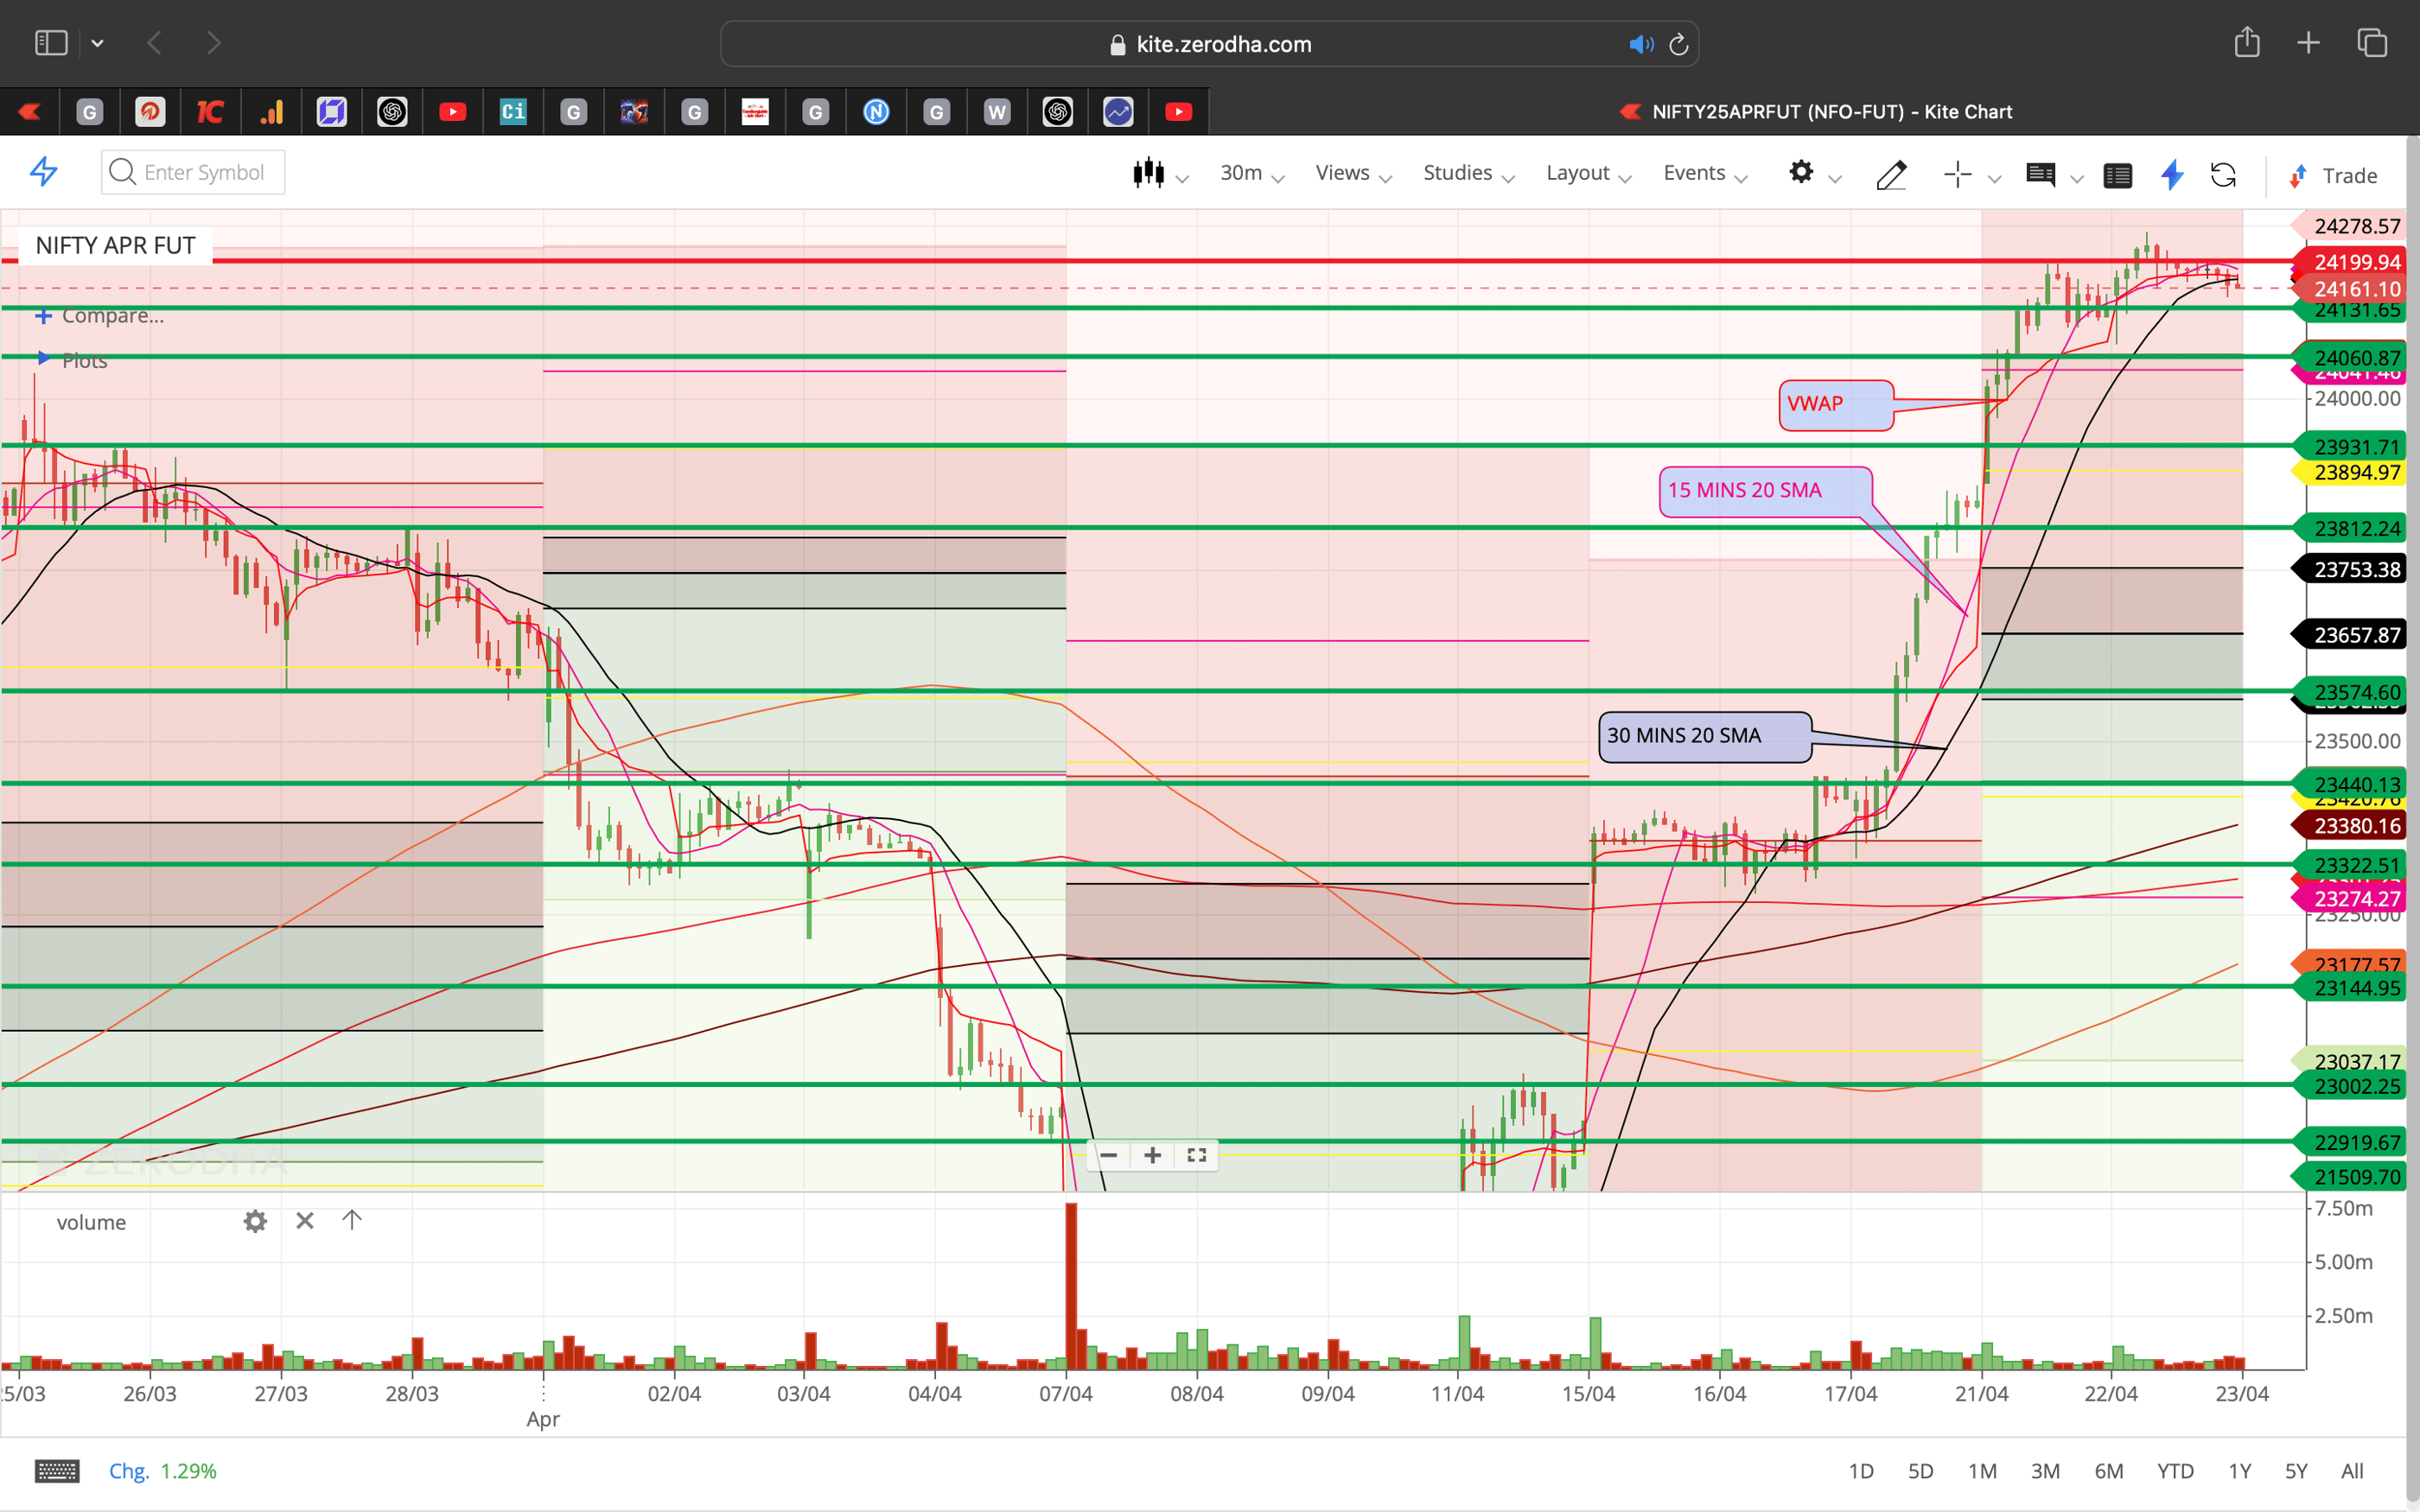Refresh the chart using the reload icon
The image size is (2420, 1512).
[2224, 175]
